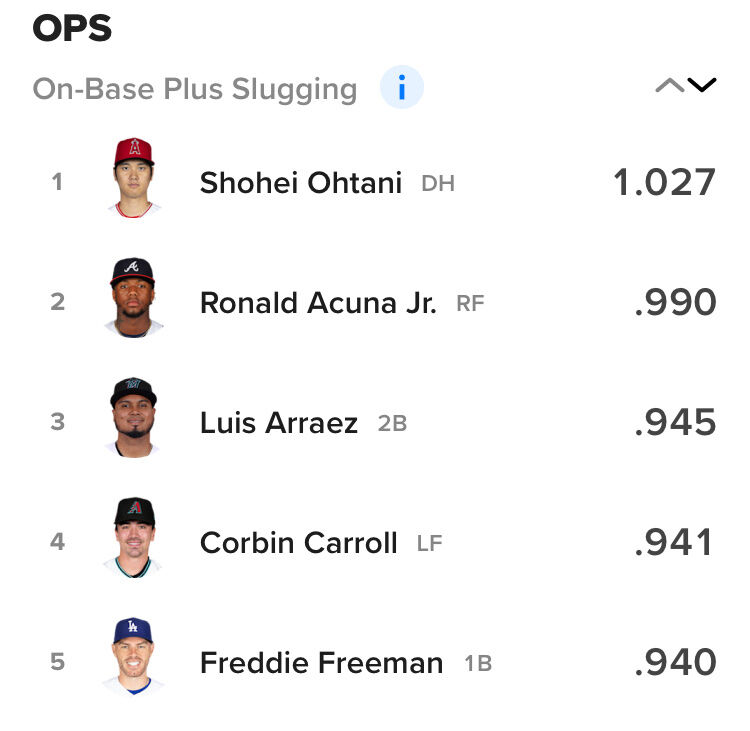750x731 pixels.
Task: Click the On-Base Plus Slugging subtitle
Action: (195, 89)
